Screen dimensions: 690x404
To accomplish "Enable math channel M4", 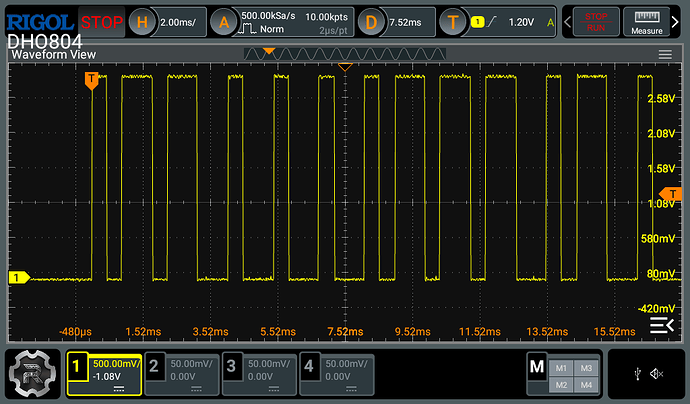I will (586, 385).
